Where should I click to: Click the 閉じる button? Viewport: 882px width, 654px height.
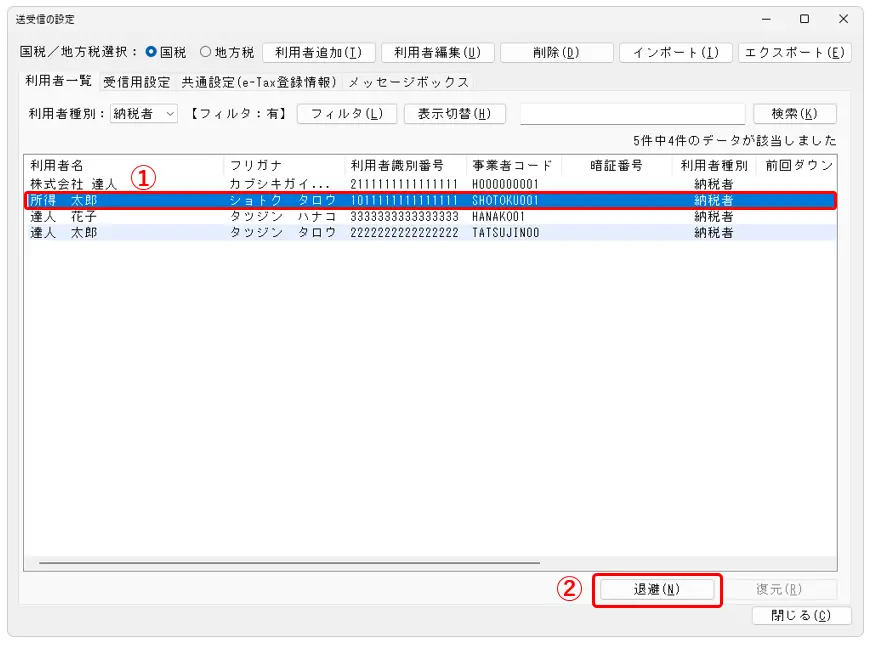point(801,616)
